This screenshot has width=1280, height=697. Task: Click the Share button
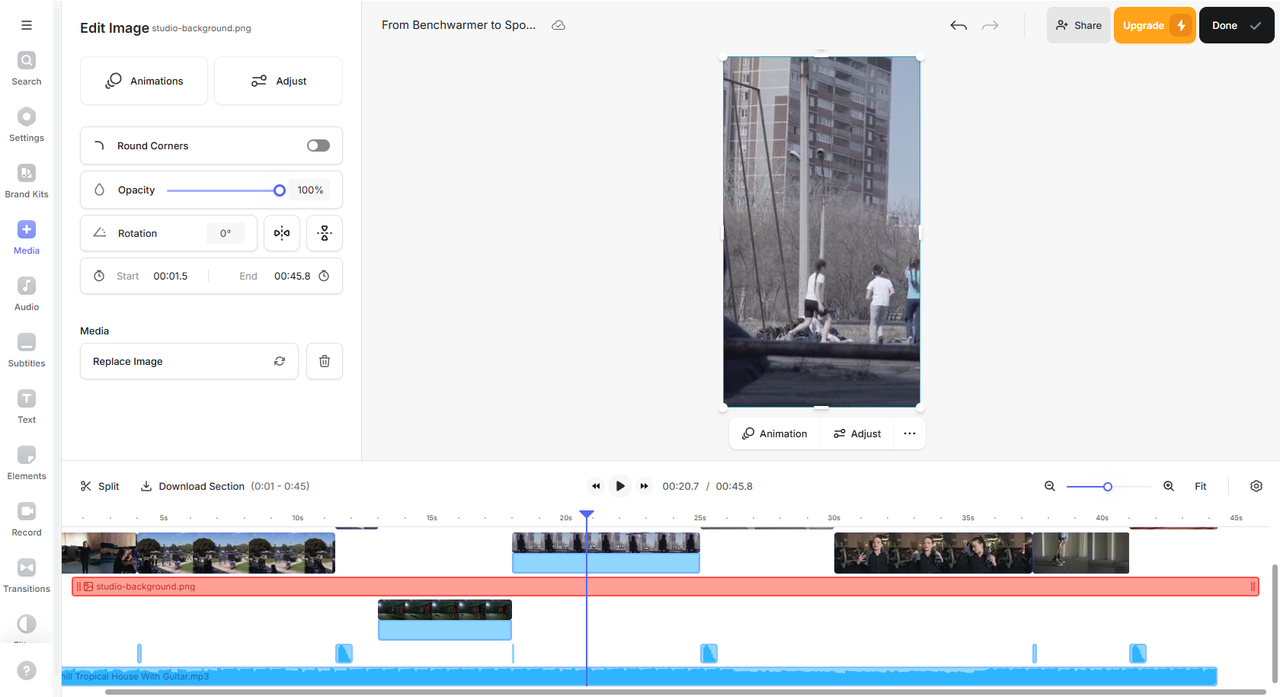click(1078, 25)
